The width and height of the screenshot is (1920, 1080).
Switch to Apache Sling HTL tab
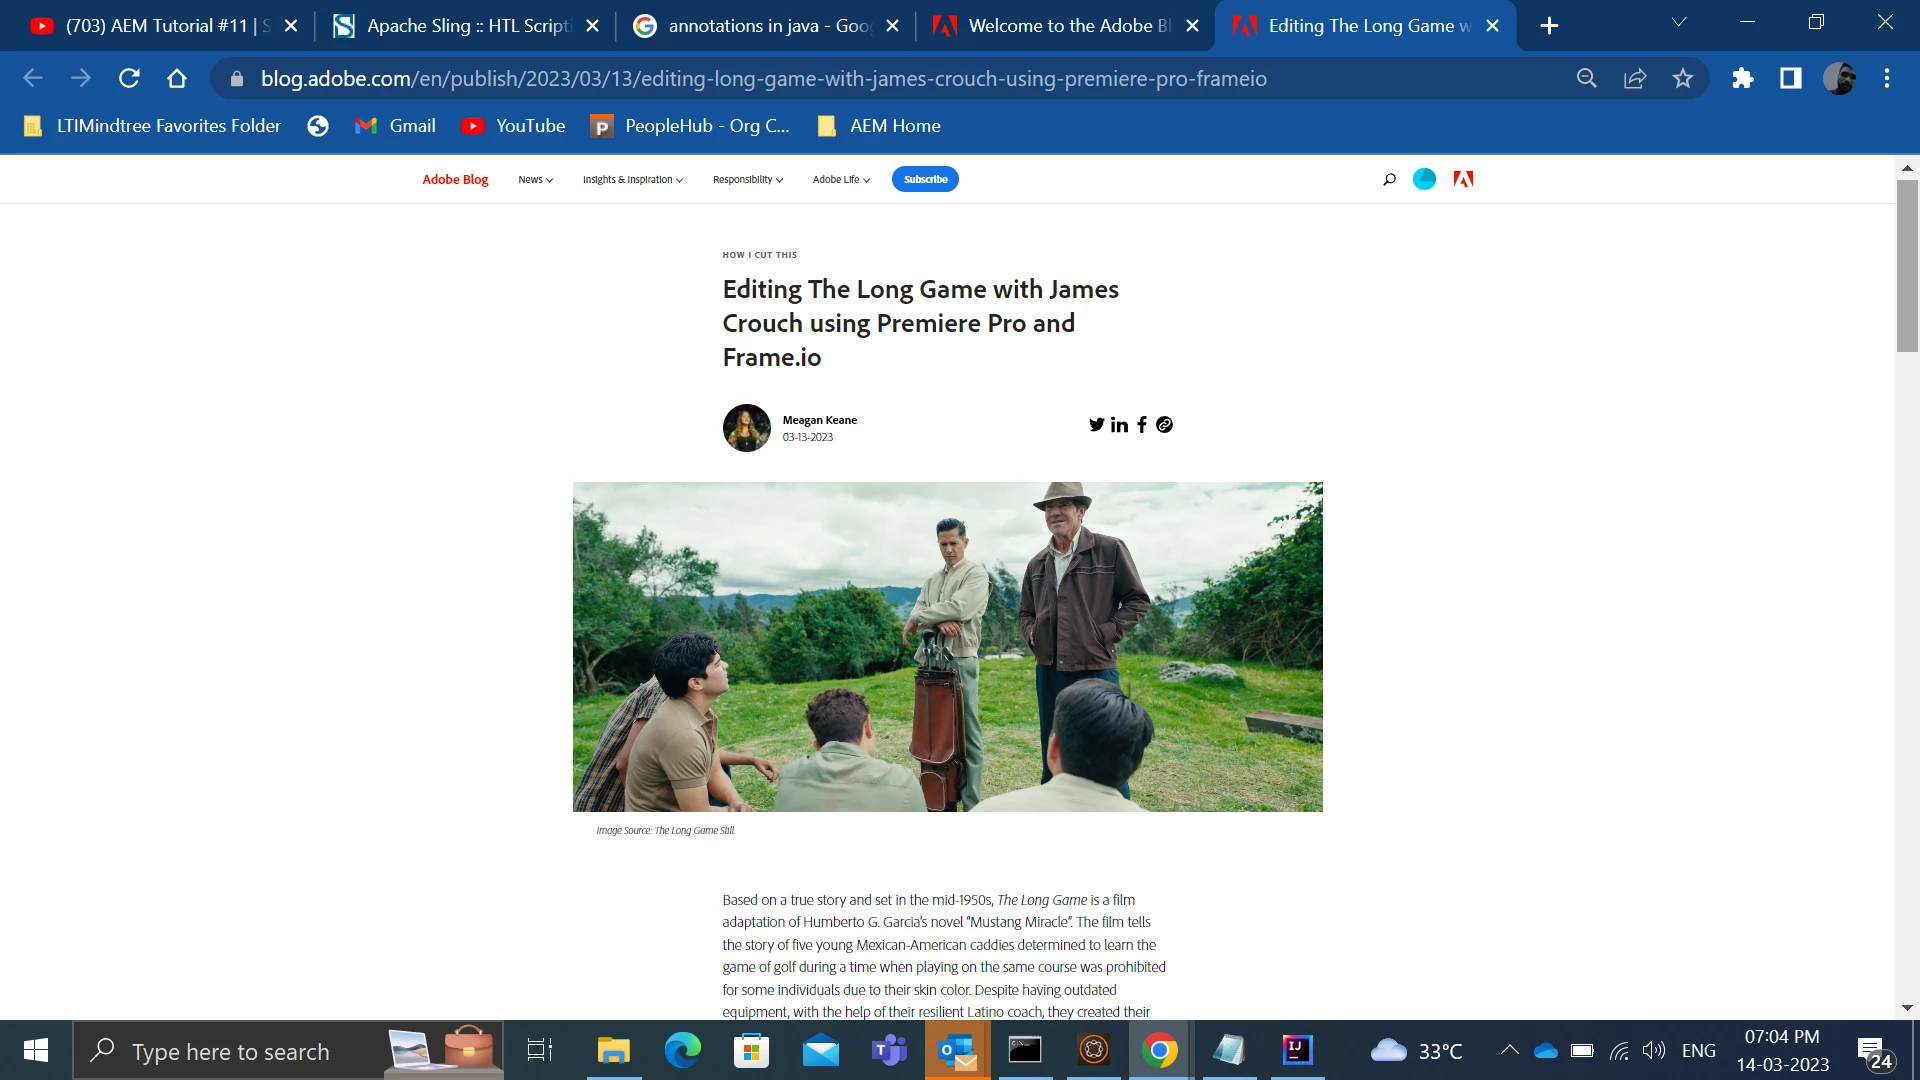[x=465, y=26]
